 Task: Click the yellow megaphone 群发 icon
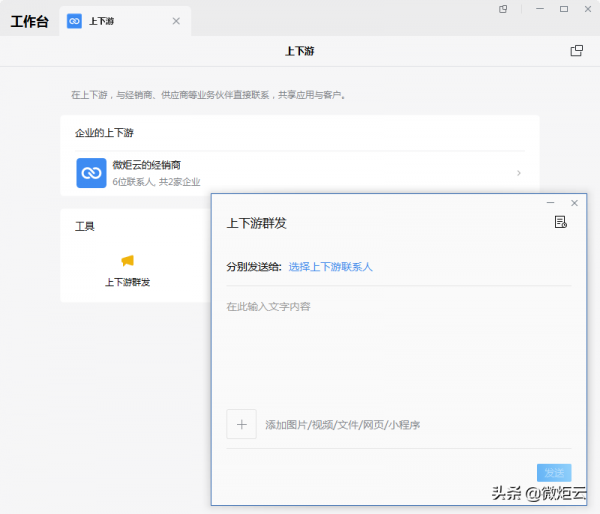(x=127, y=260)
